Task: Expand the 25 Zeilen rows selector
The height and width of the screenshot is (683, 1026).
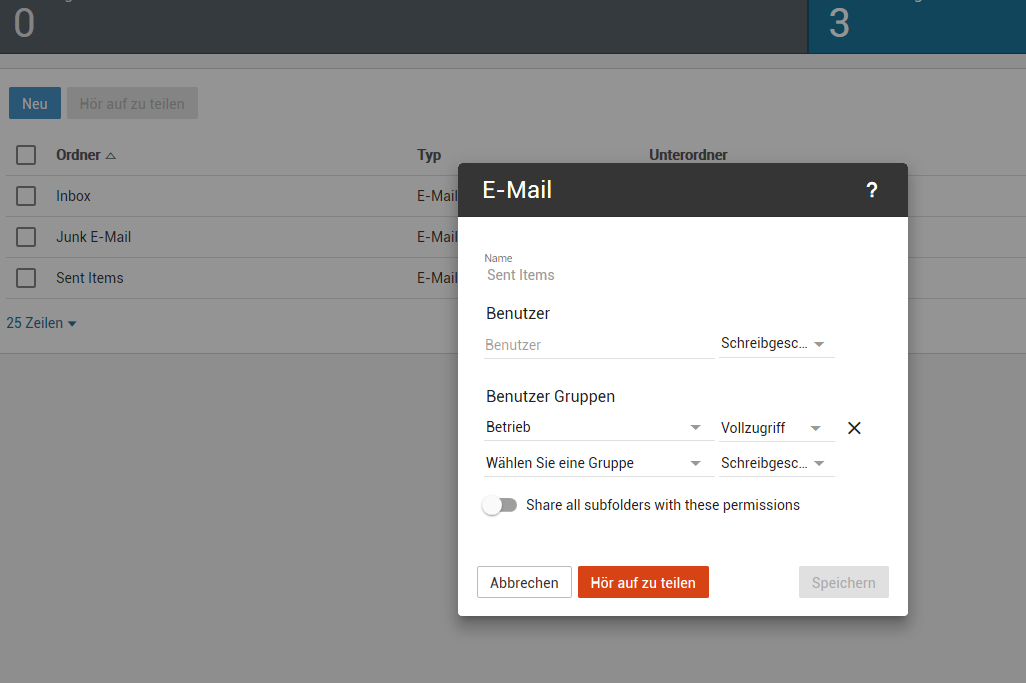Action: 42,323
